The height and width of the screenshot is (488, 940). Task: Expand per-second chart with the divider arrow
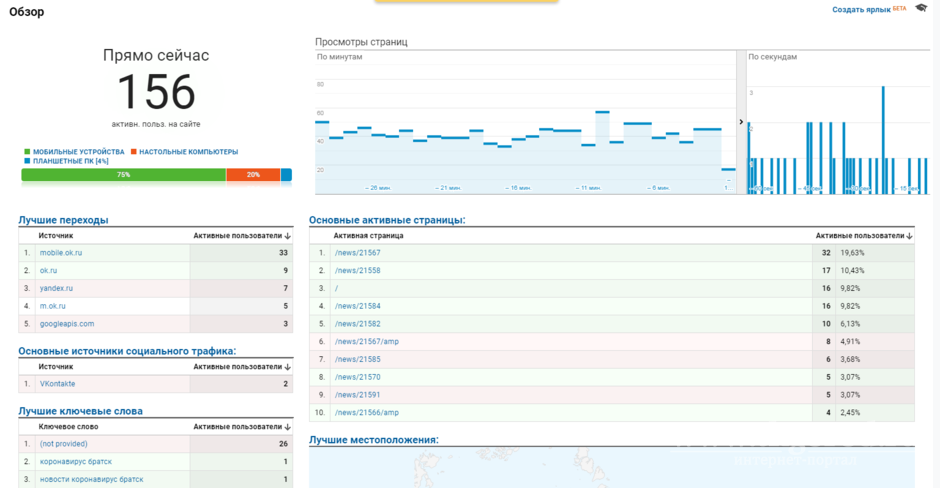(x=741, y=122)
